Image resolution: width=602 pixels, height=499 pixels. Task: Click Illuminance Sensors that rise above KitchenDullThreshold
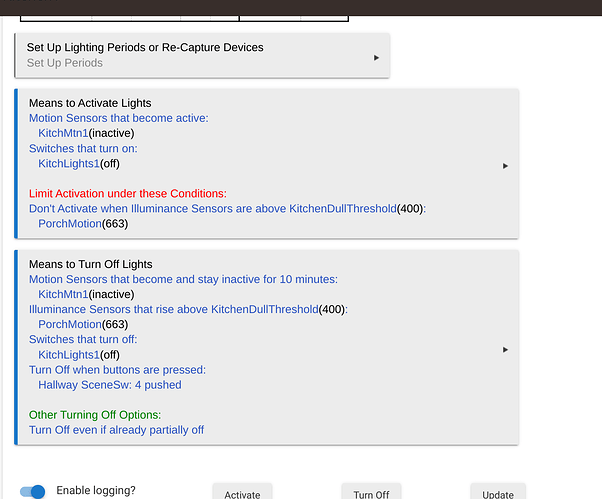point(188,309)
